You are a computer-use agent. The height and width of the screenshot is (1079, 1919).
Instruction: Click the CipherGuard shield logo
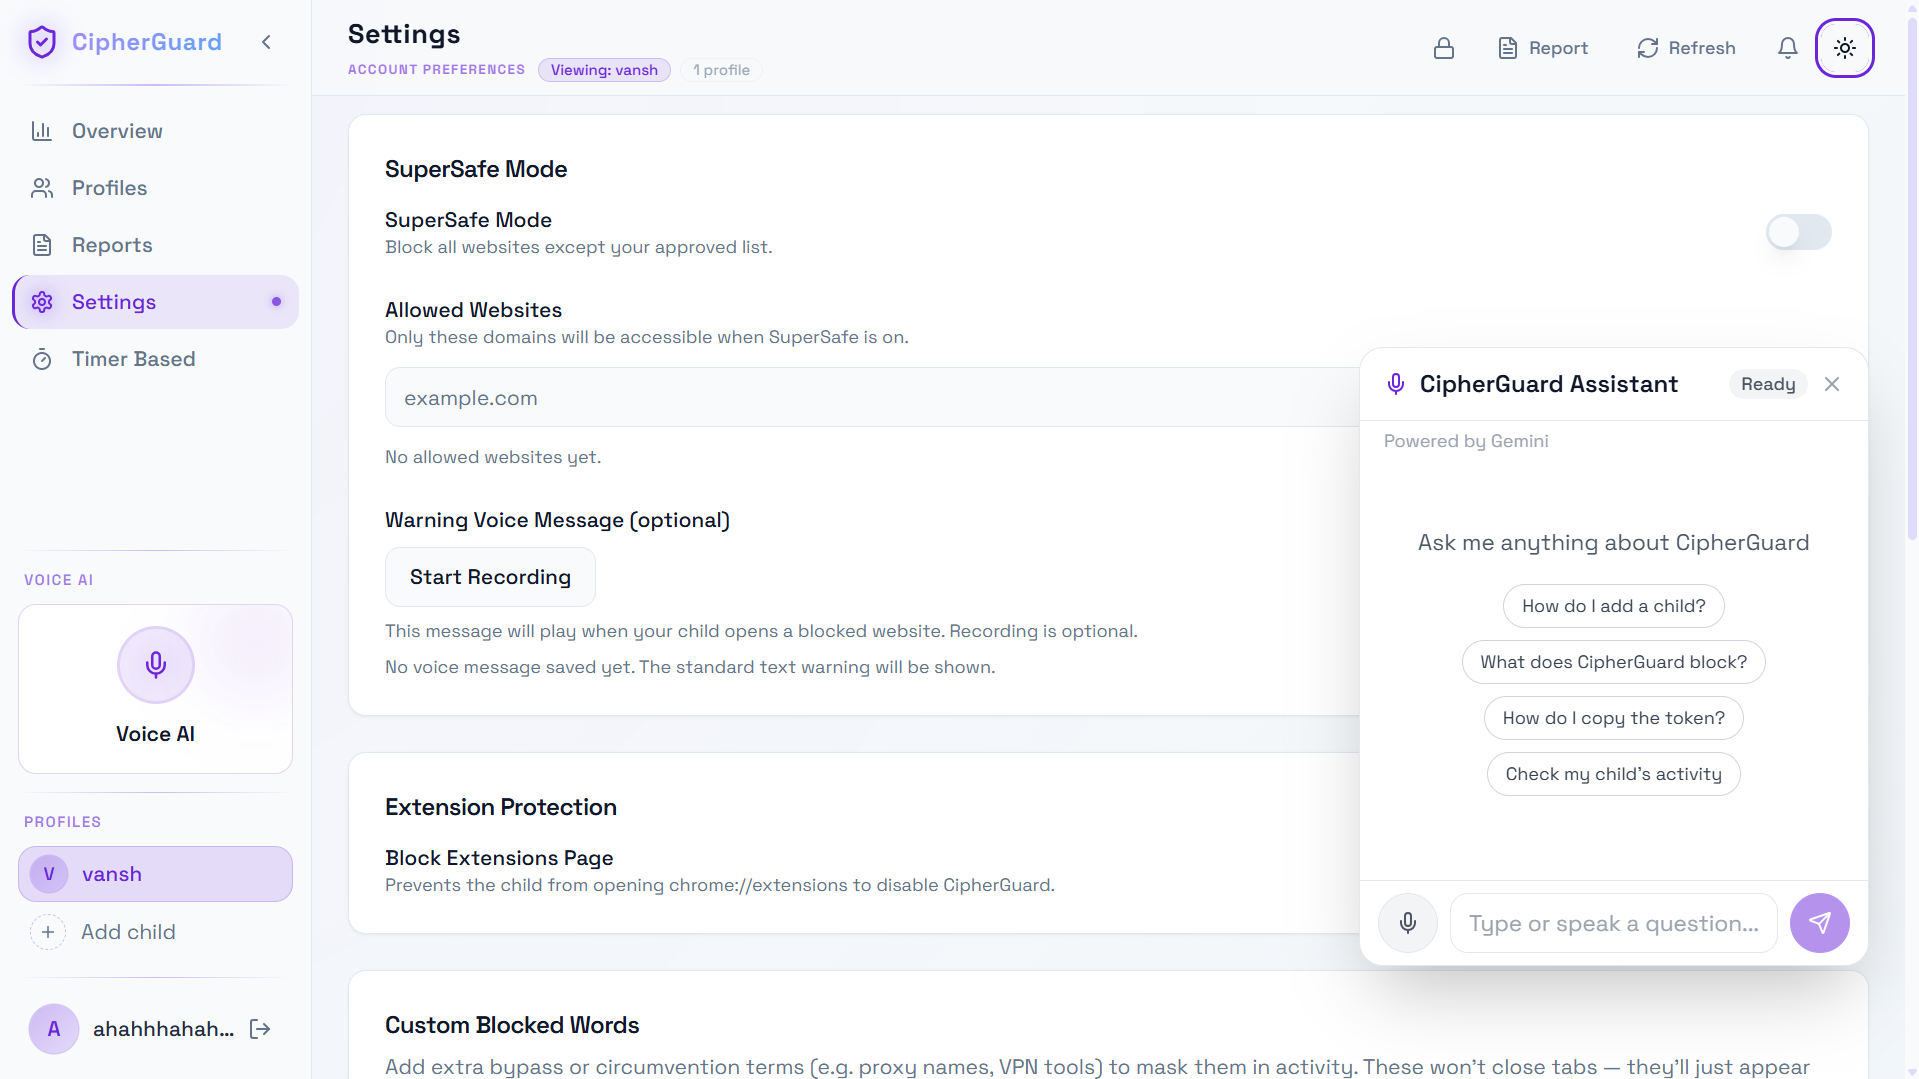[x=42, y=42]
